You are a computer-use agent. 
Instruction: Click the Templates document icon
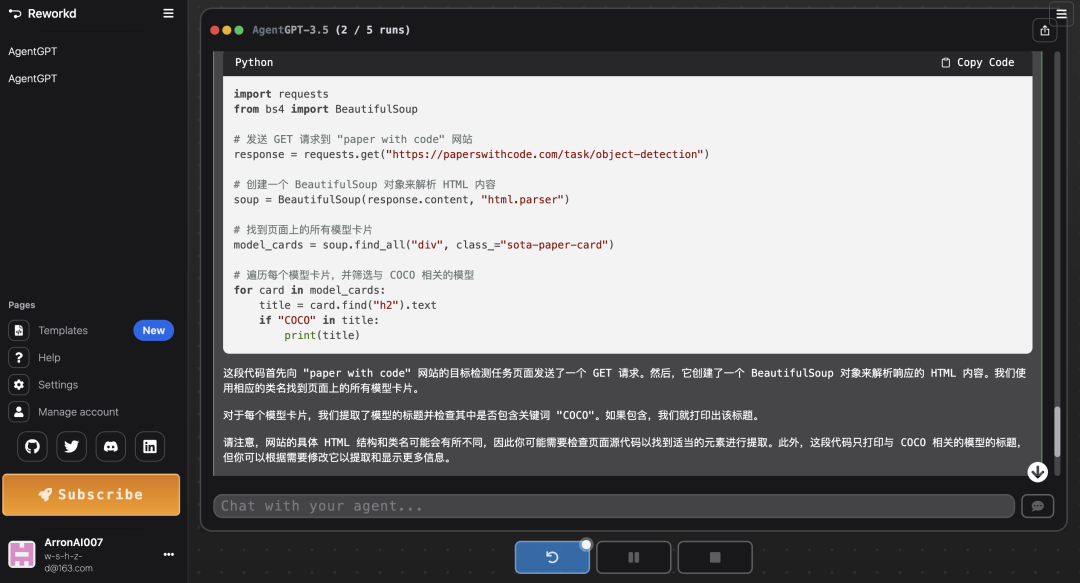click(x=19, y=330)
